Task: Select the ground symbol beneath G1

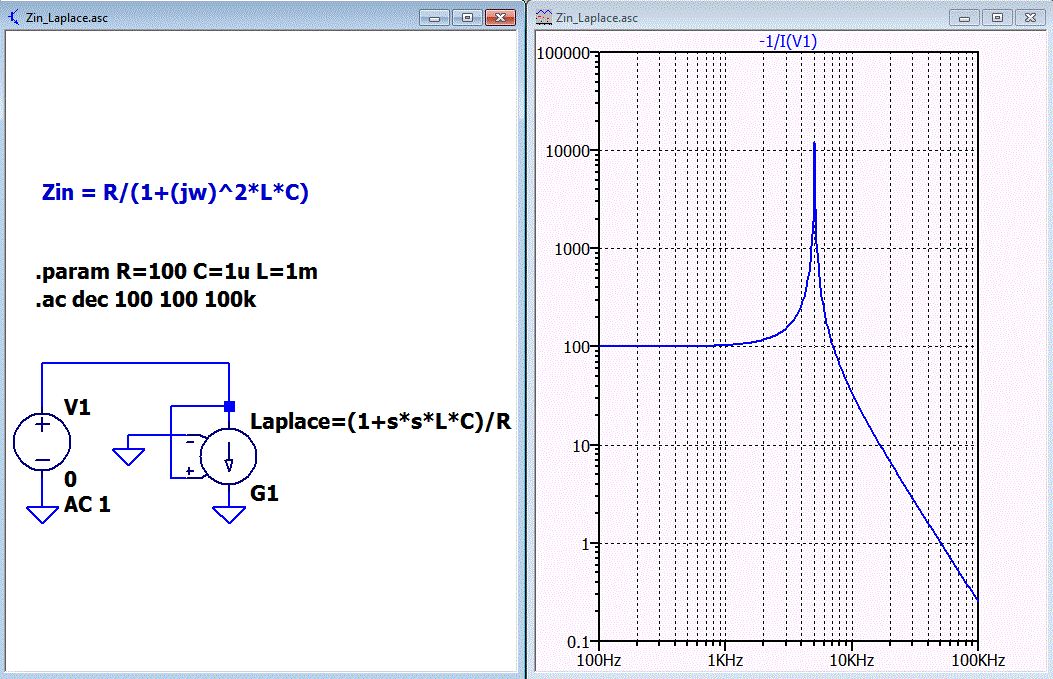Action: click(x=229, y=514)
